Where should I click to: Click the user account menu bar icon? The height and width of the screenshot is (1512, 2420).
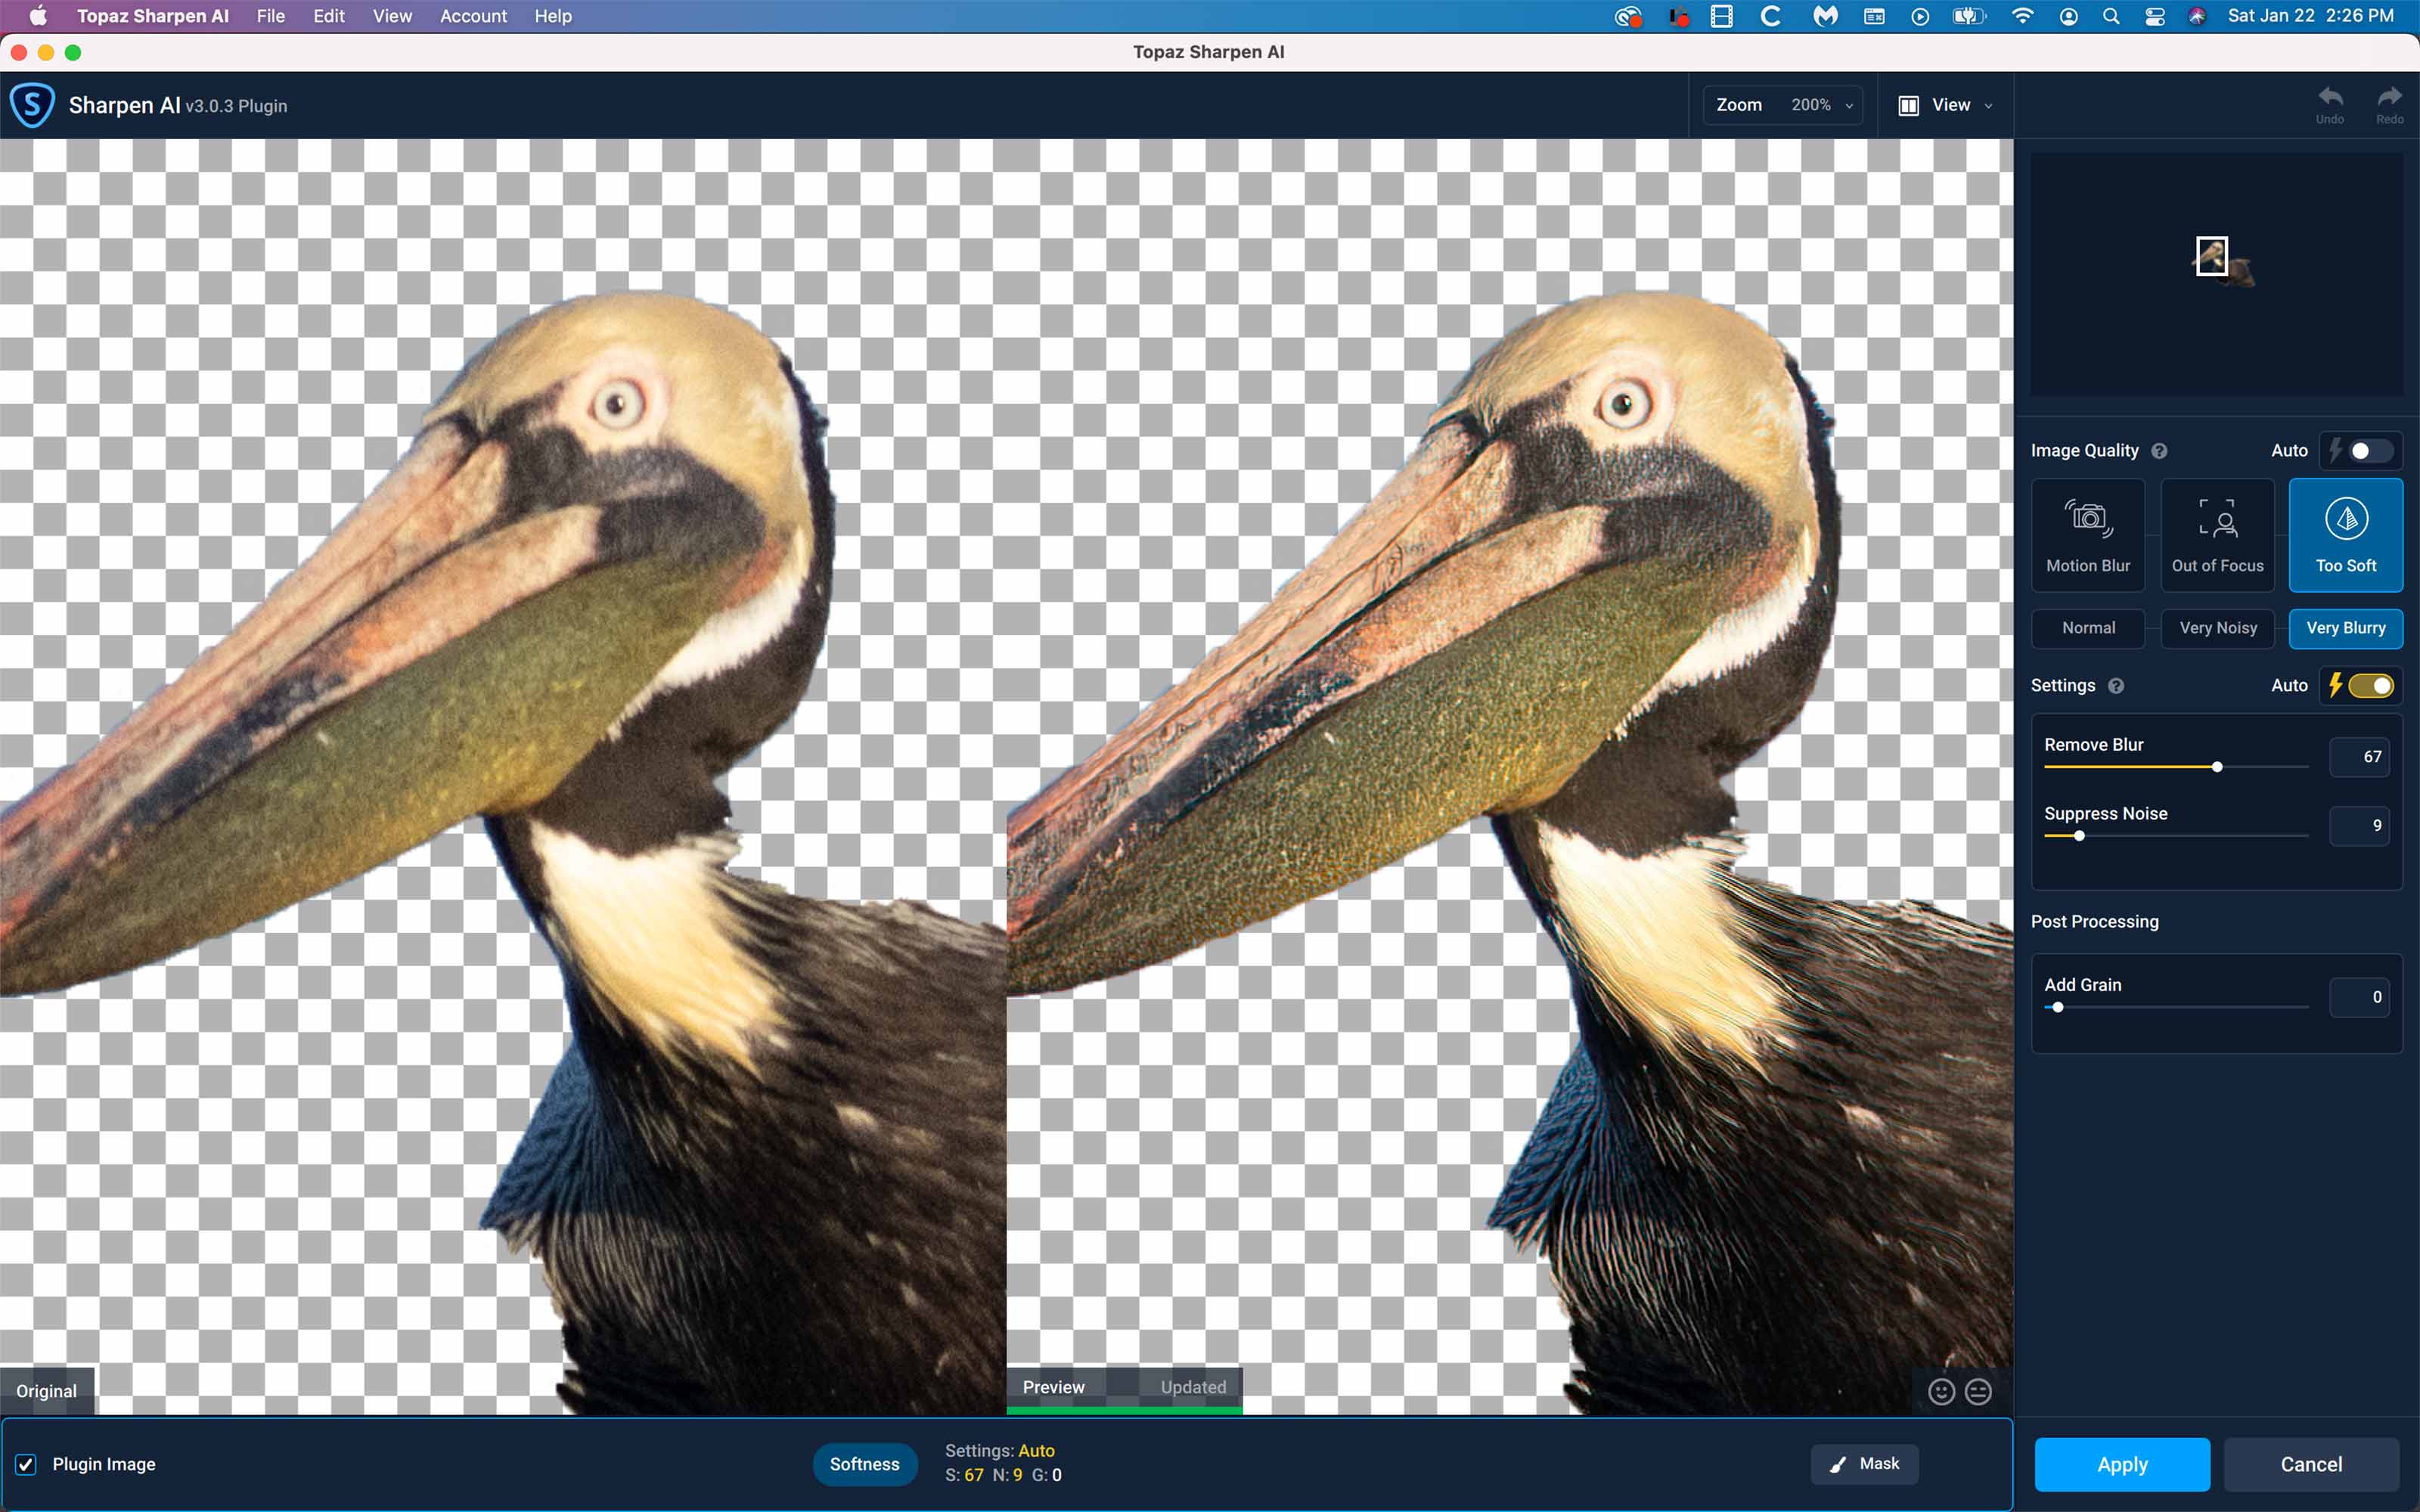[x=2068, y=16]
